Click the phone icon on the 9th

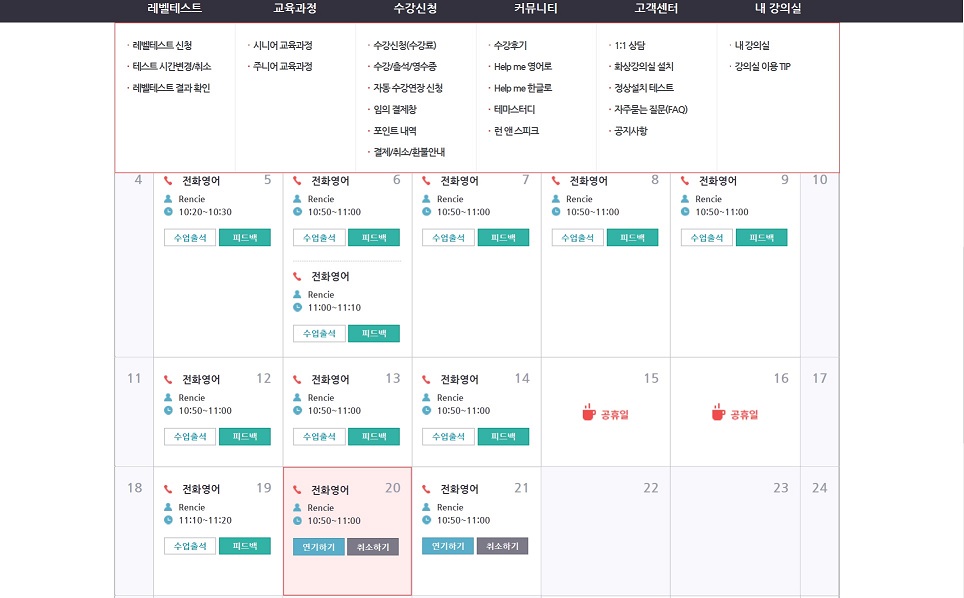click(x=686, y=181)
